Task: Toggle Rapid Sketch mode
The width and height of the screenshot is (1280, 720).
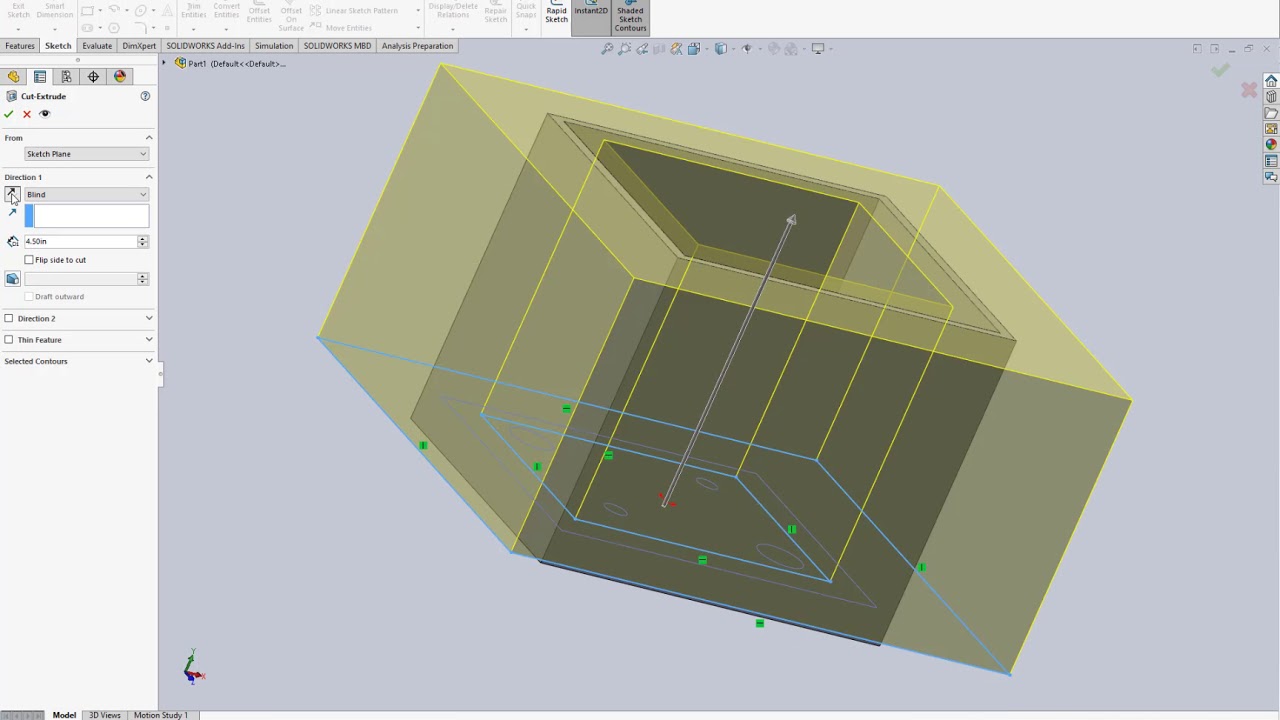Action: pyautogui.click(x=556, y=12)
